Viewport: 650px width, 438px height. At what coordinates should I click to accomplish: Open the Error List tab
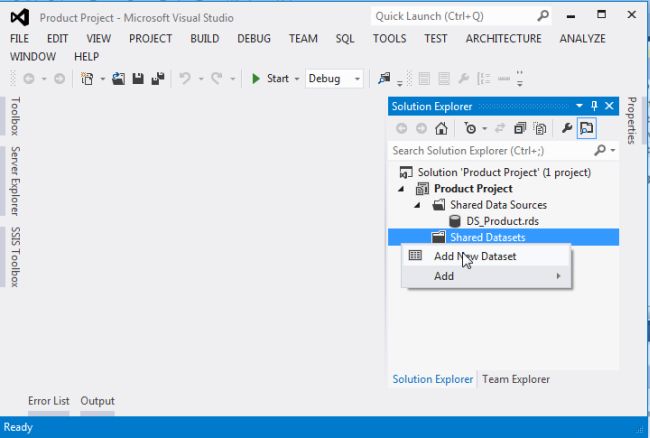click(49, 401)
